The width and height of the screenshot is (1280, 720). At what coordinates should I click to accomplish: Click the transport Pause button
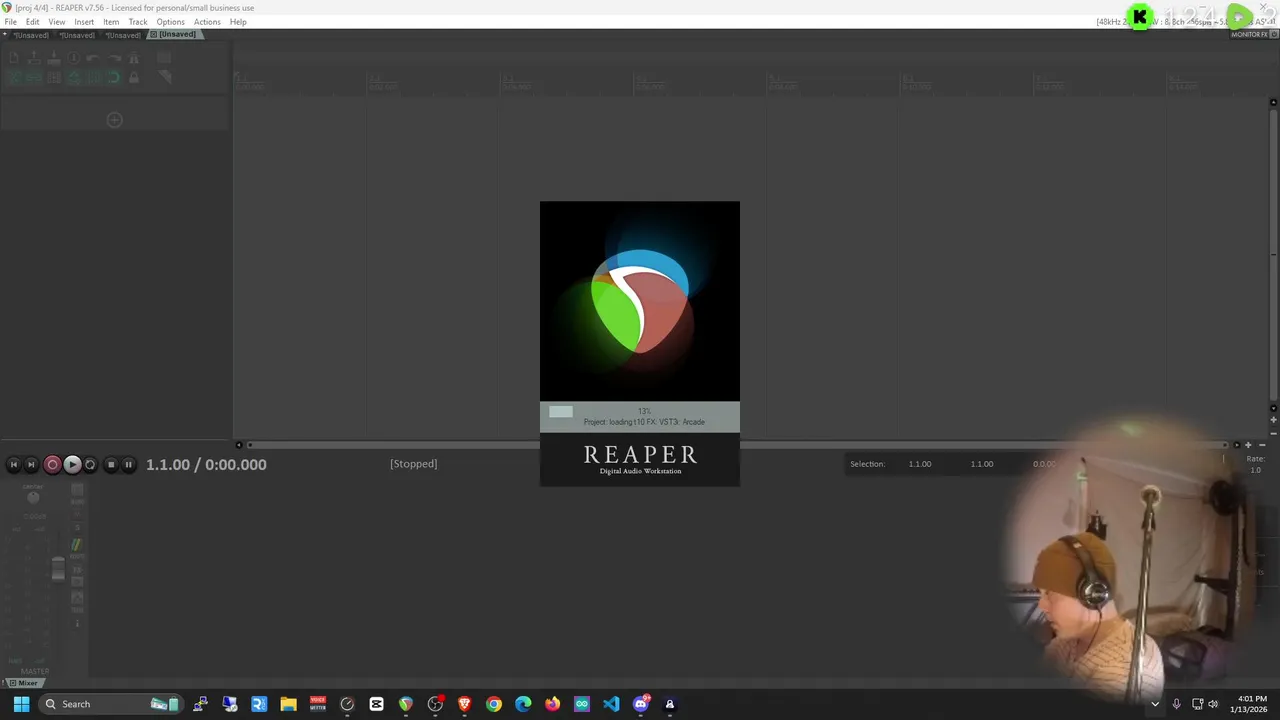128,464
